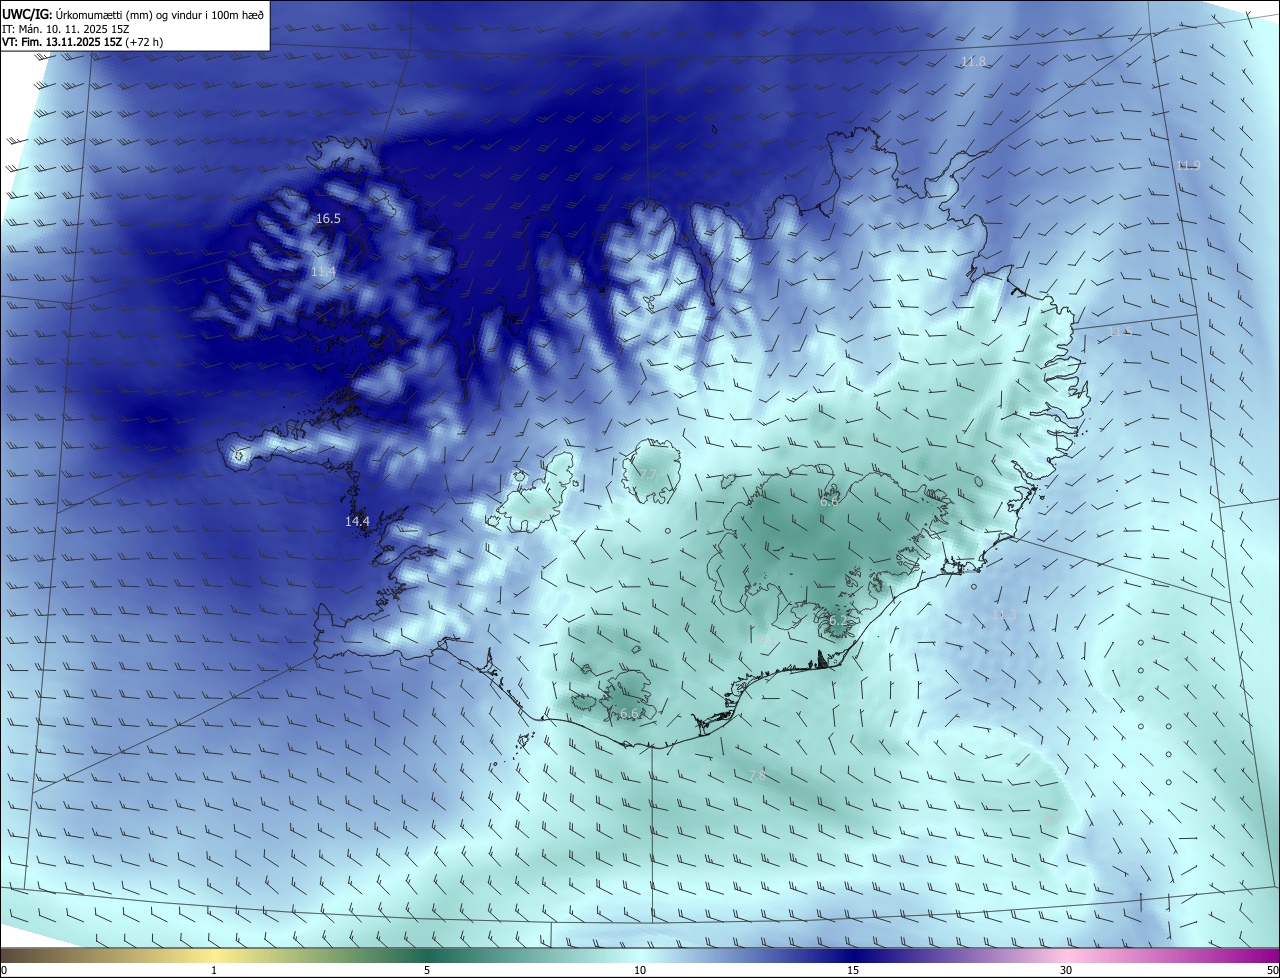The image size is (1280, 978).
Task: Click the 15 tick on the color scale
Action: 853,970
